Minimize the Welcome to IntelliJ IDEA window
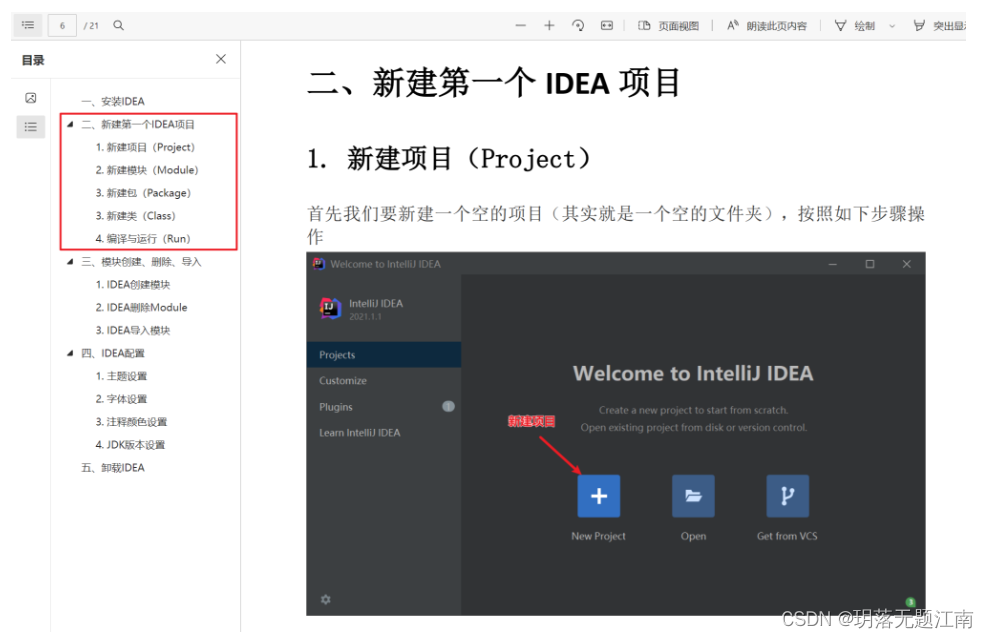This screenshot has width=989, height=638. click(x=833, y=264)
